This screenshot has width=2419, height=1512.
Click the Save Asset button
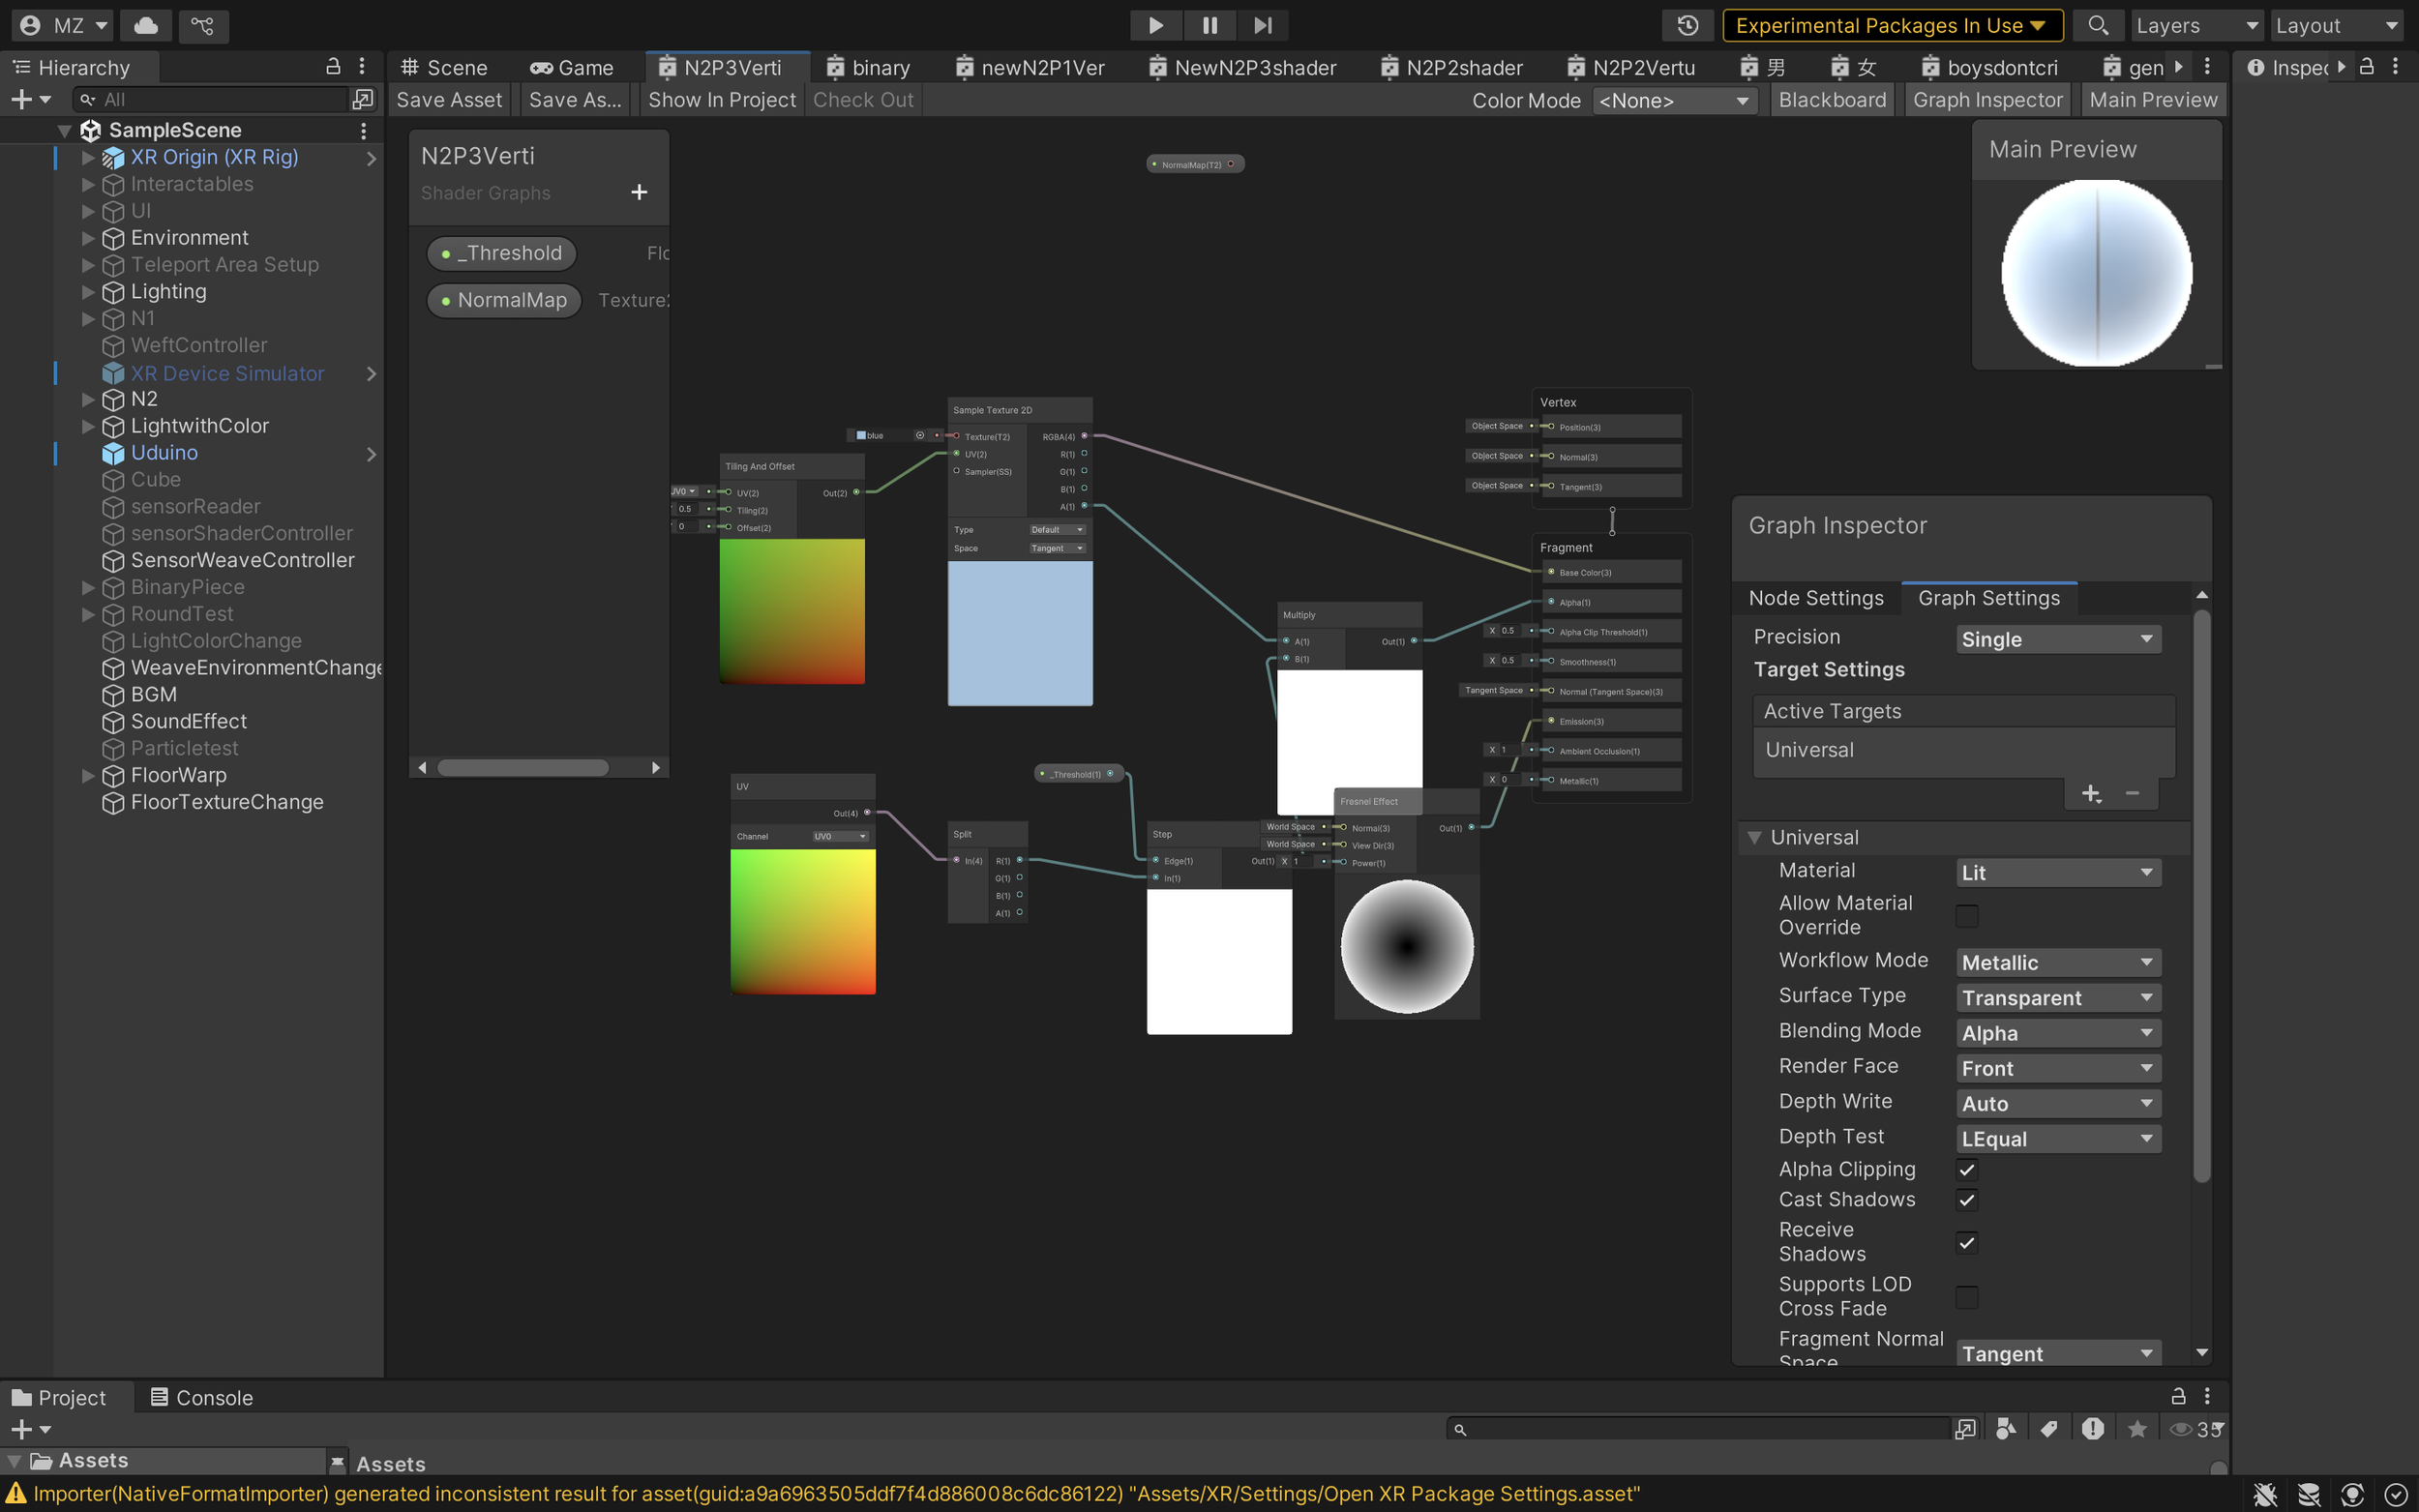click(x=448, y=99)
